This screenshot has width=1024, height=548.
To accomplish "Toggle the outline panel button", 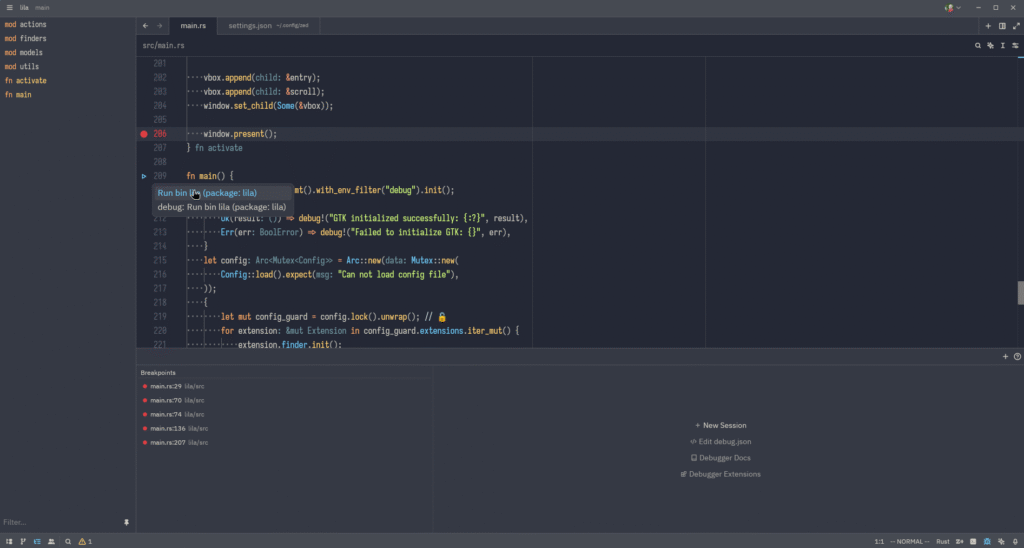I will click(37, 541).
